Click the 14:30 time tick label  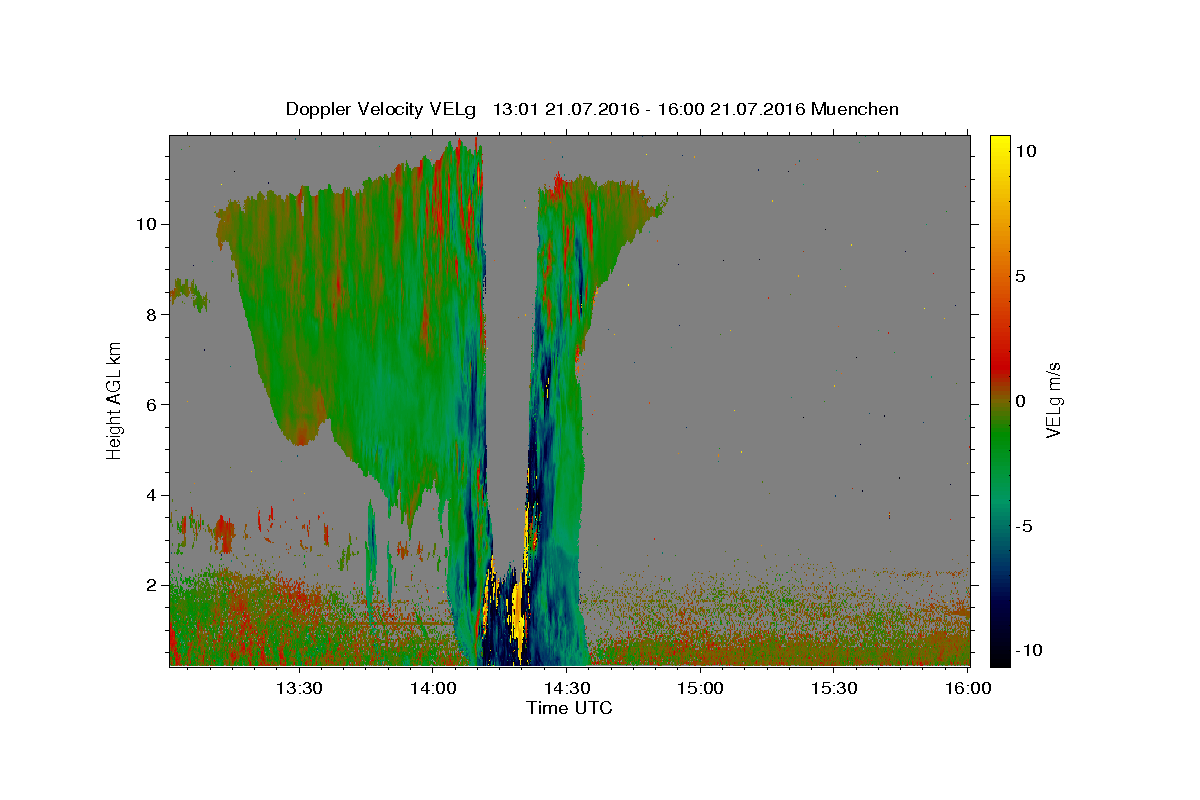pyautogui.click(x=567, y=688)
